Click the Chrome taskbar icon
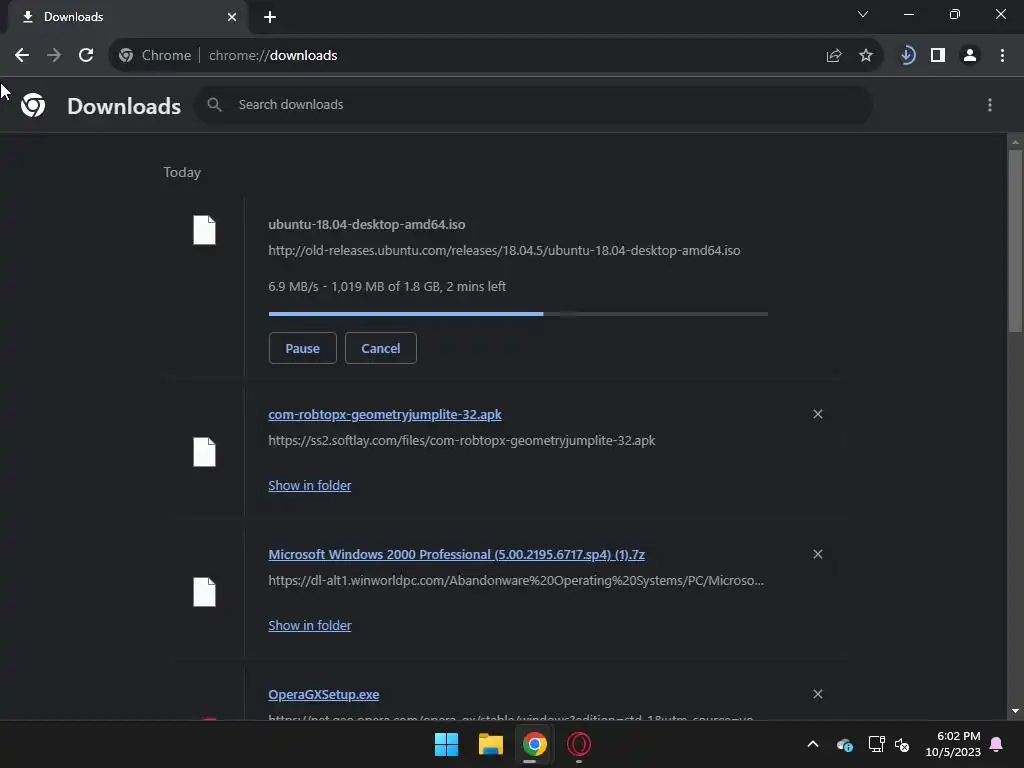This screenshot has width=1024, height=768. tap(534, 744)
